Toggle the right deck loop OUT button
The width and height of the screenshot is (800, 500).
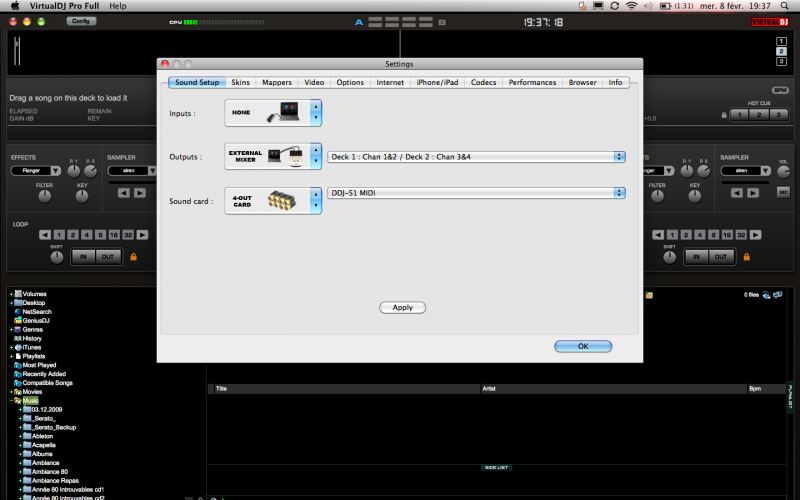click(x=718, y=257)
